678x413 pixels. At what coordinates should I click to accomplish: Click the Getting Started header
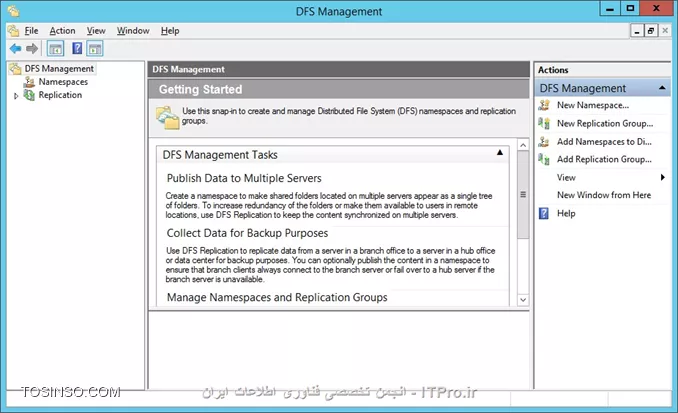[x=200, y=90]
